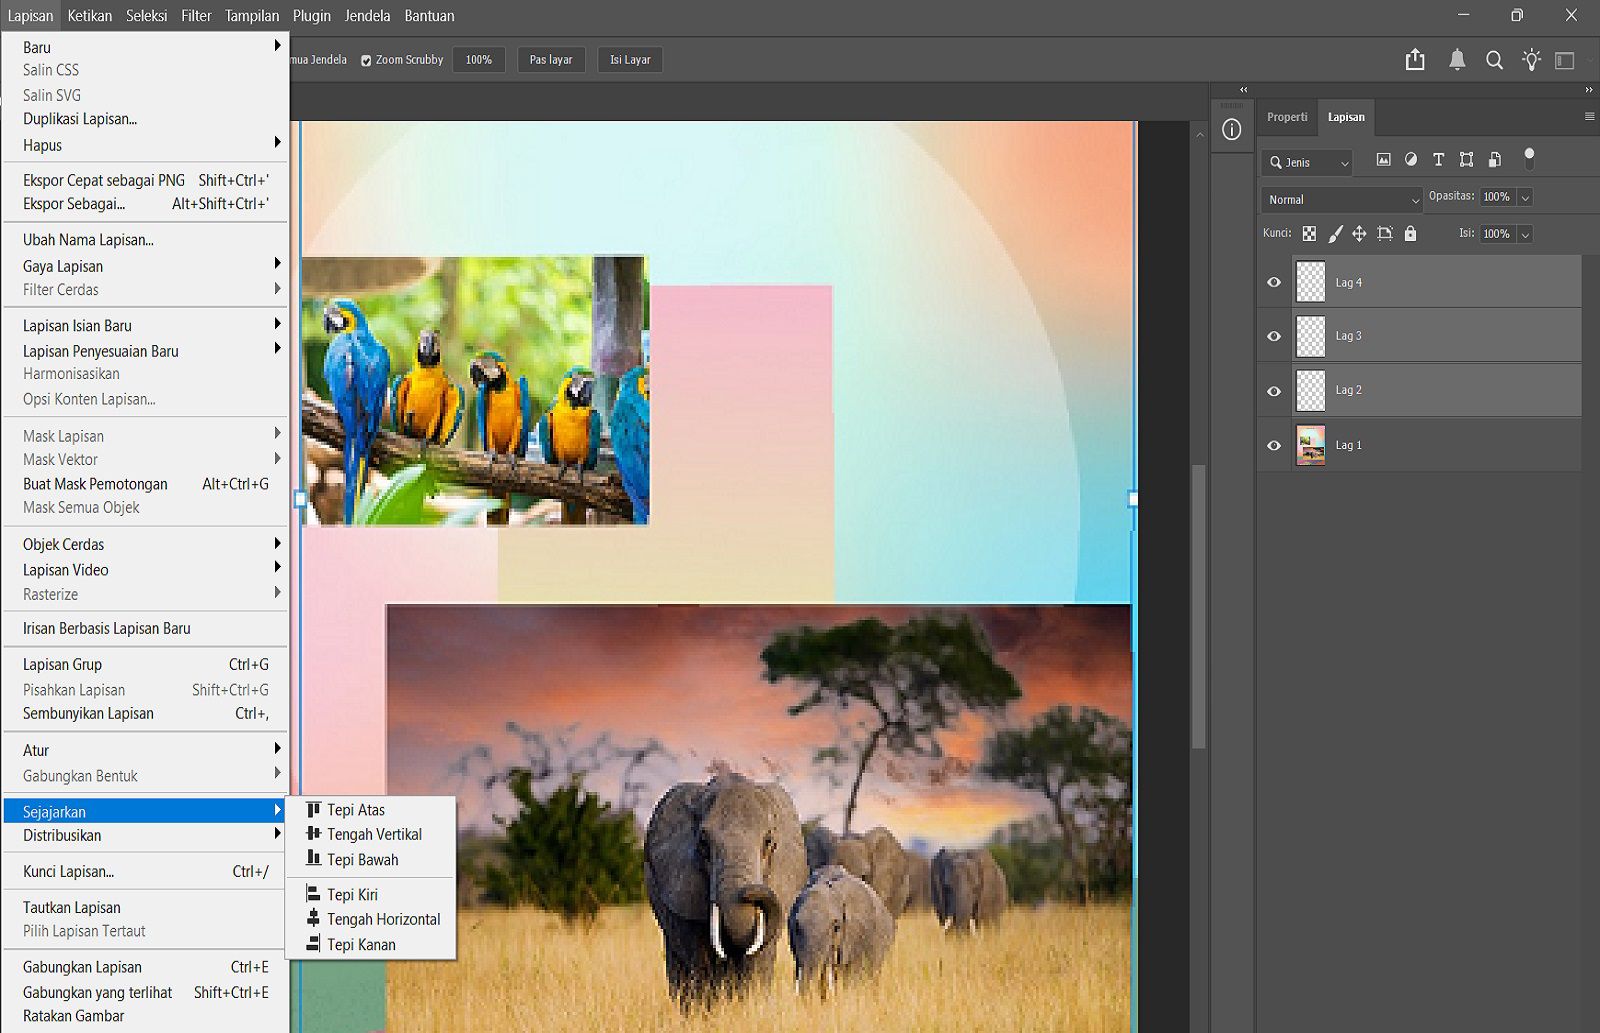Click the Isi Layar button
Viewport: 1600px width, 1033px height.
630,60
